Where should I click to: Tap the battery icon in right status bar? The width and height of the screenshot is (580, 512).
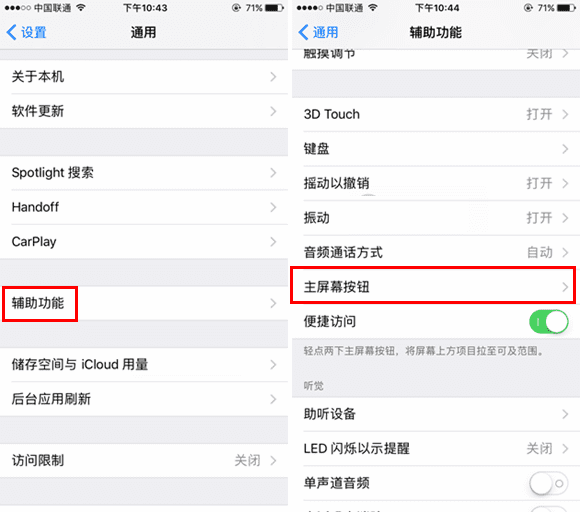pyautogui.click(x=566, y=8)
